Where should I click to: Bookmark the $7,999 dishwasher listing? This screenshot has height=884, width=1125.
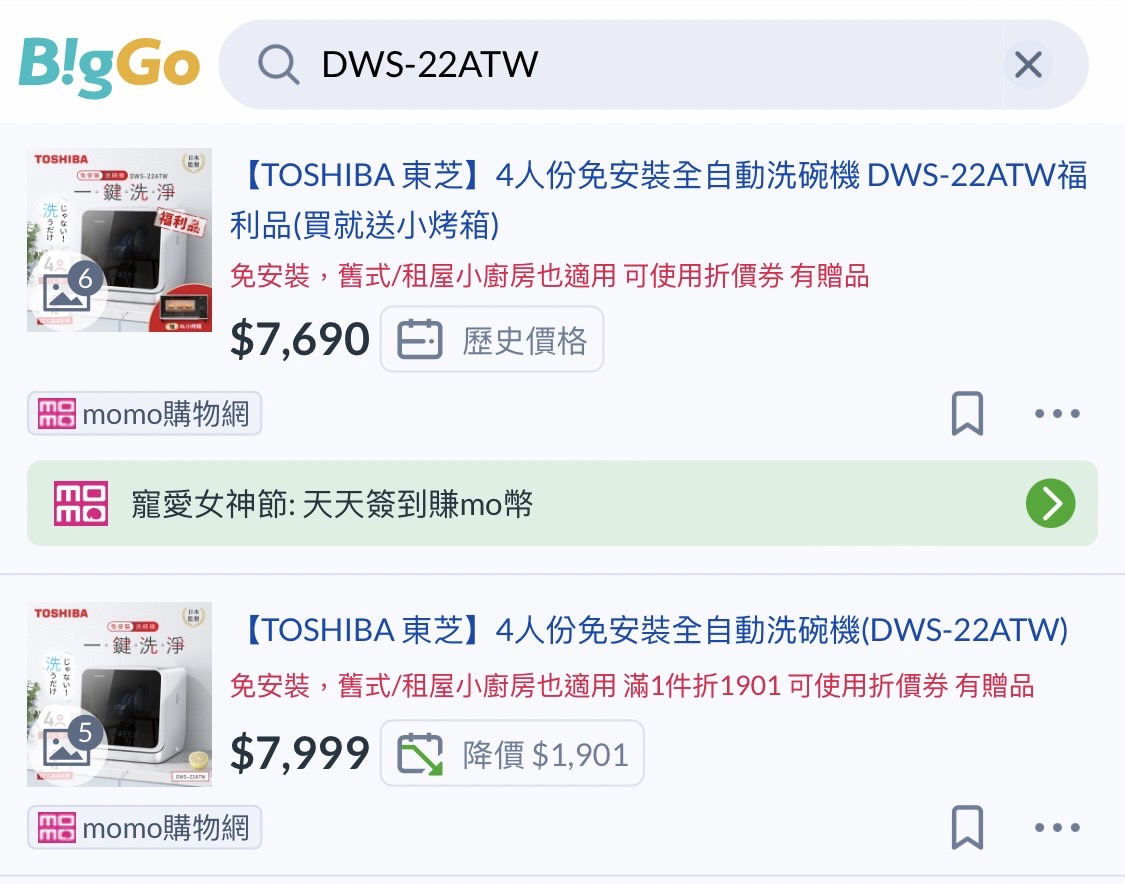tap(967, 827)
